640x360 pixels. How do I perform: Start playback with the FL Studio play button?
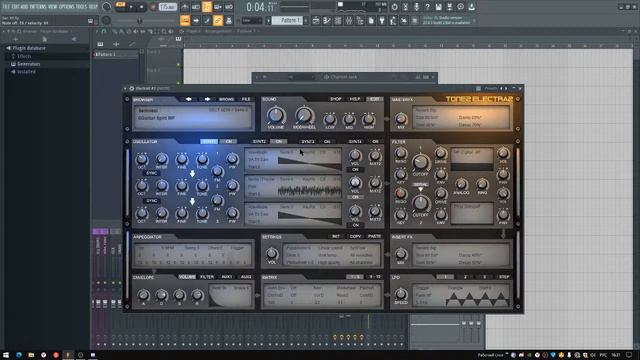(x=131, y=7)
